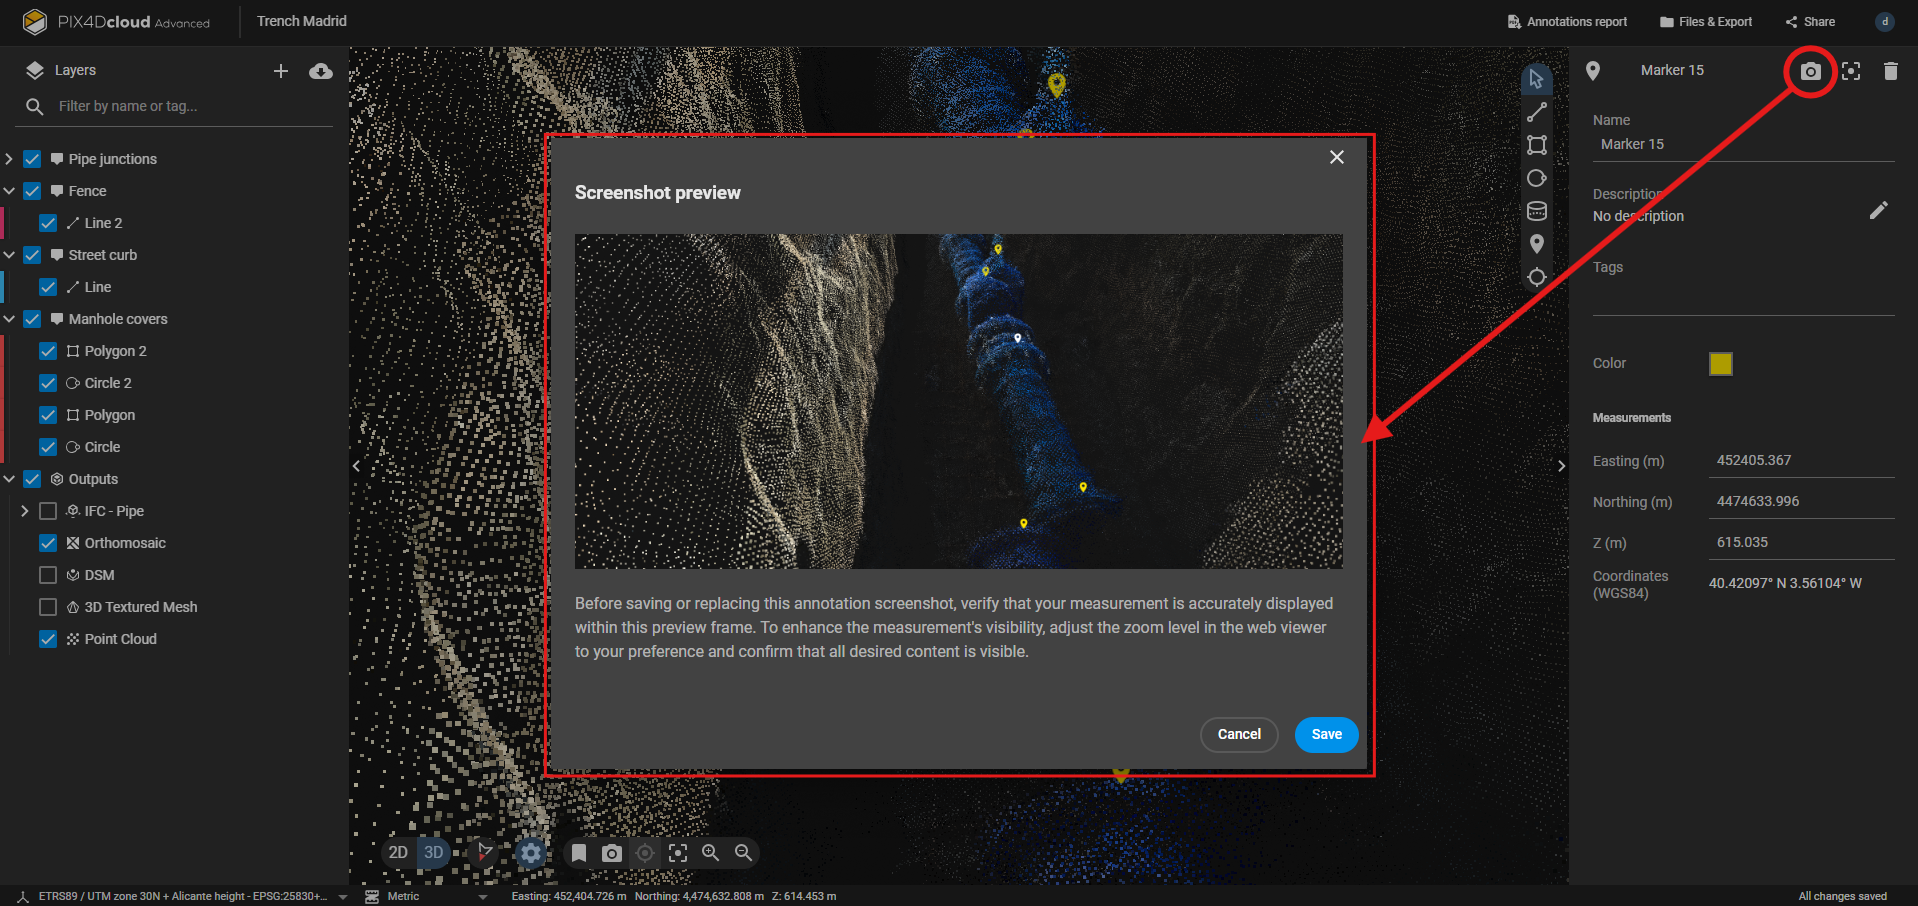Select the Polyline measurement tool
The image size is (1918, 906).
1537,111
